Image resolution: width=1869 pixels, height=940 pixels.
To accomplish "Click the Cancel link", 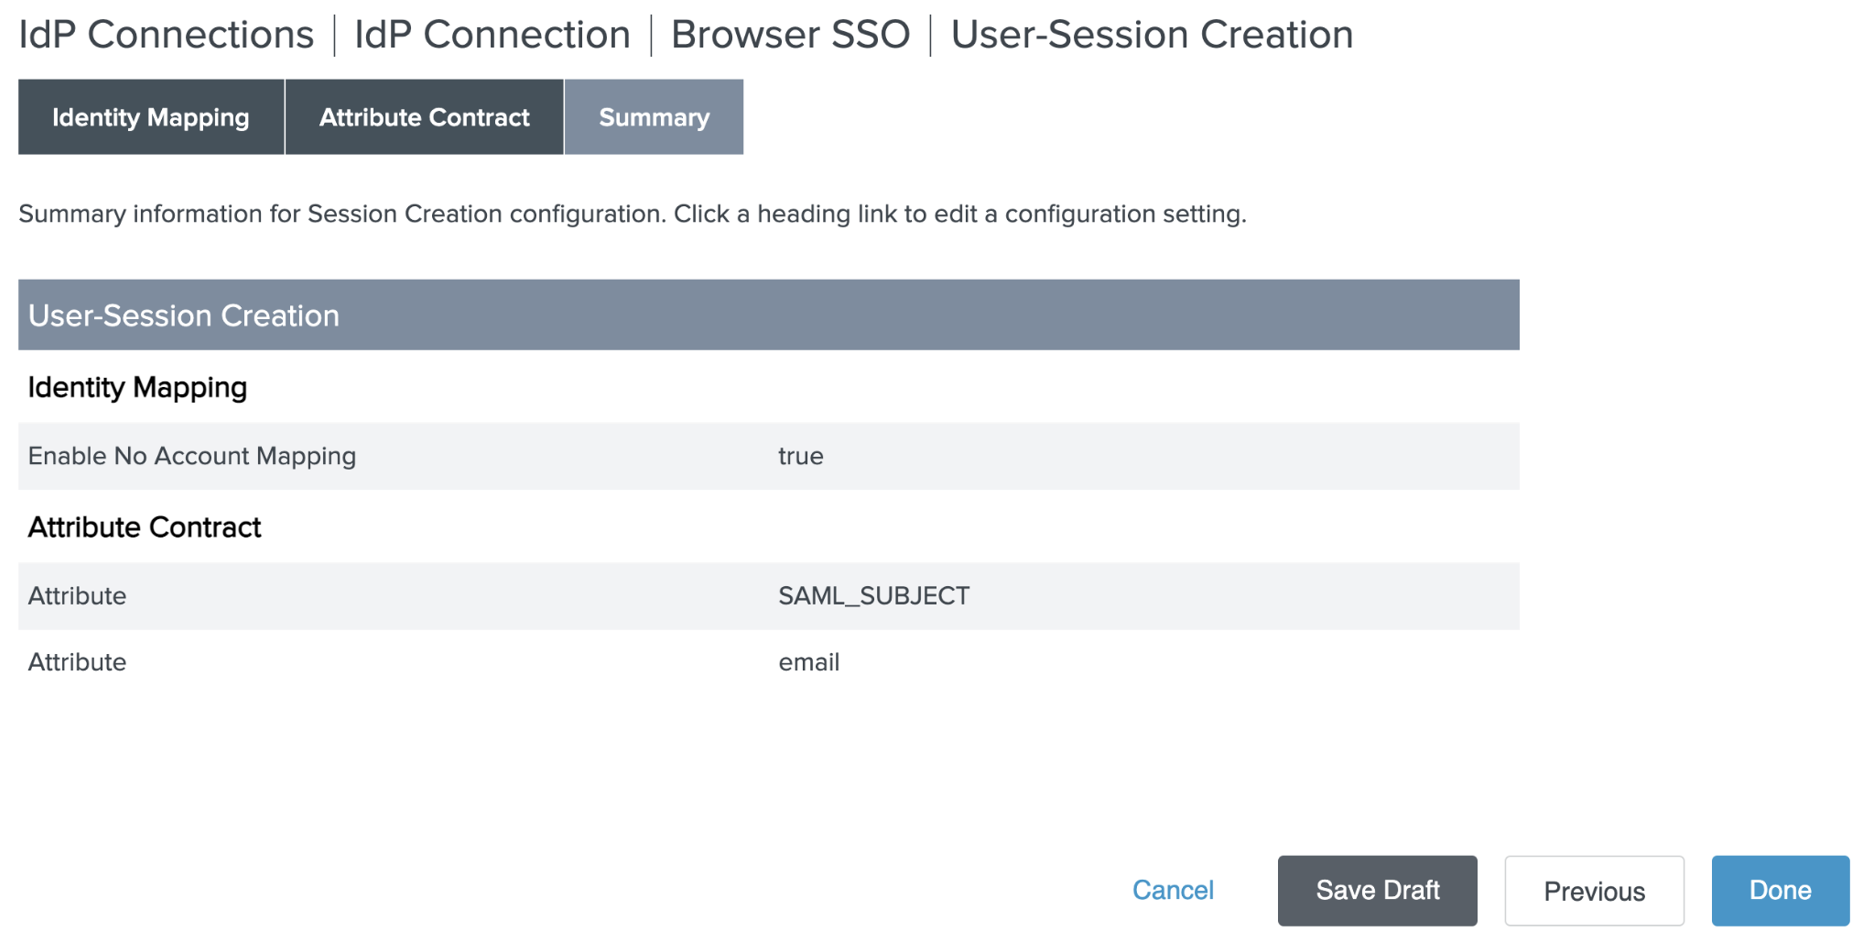I will (1172, 890).
